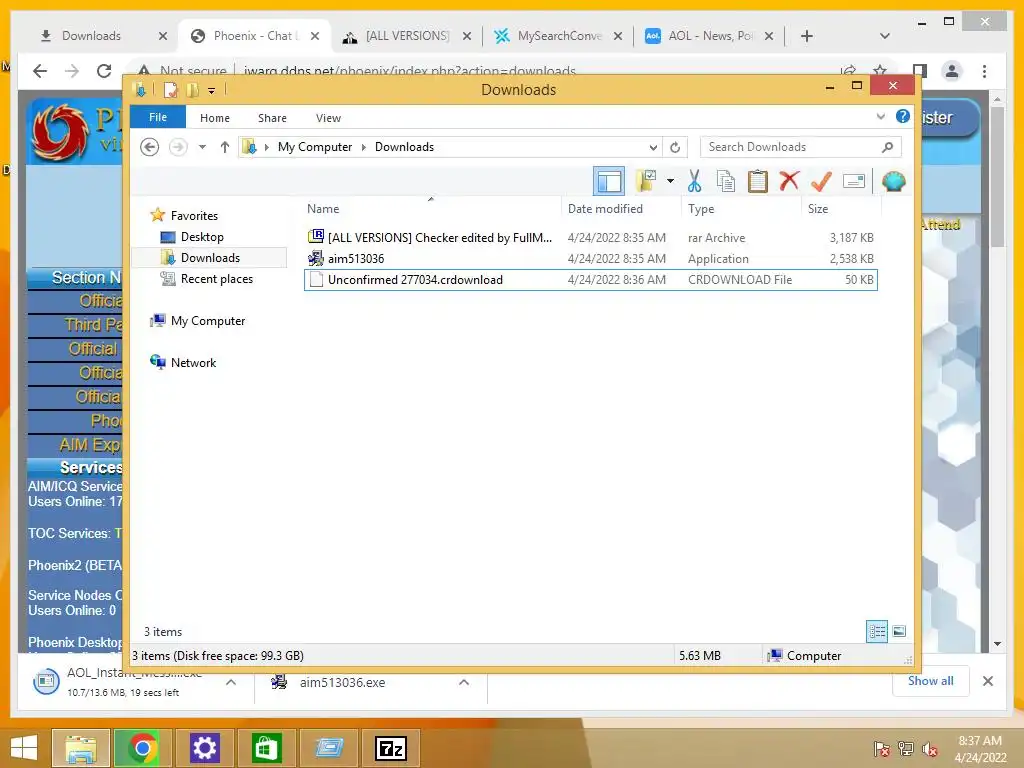
Task: Open the Explorer Help question mark
Action: point(903,117)
